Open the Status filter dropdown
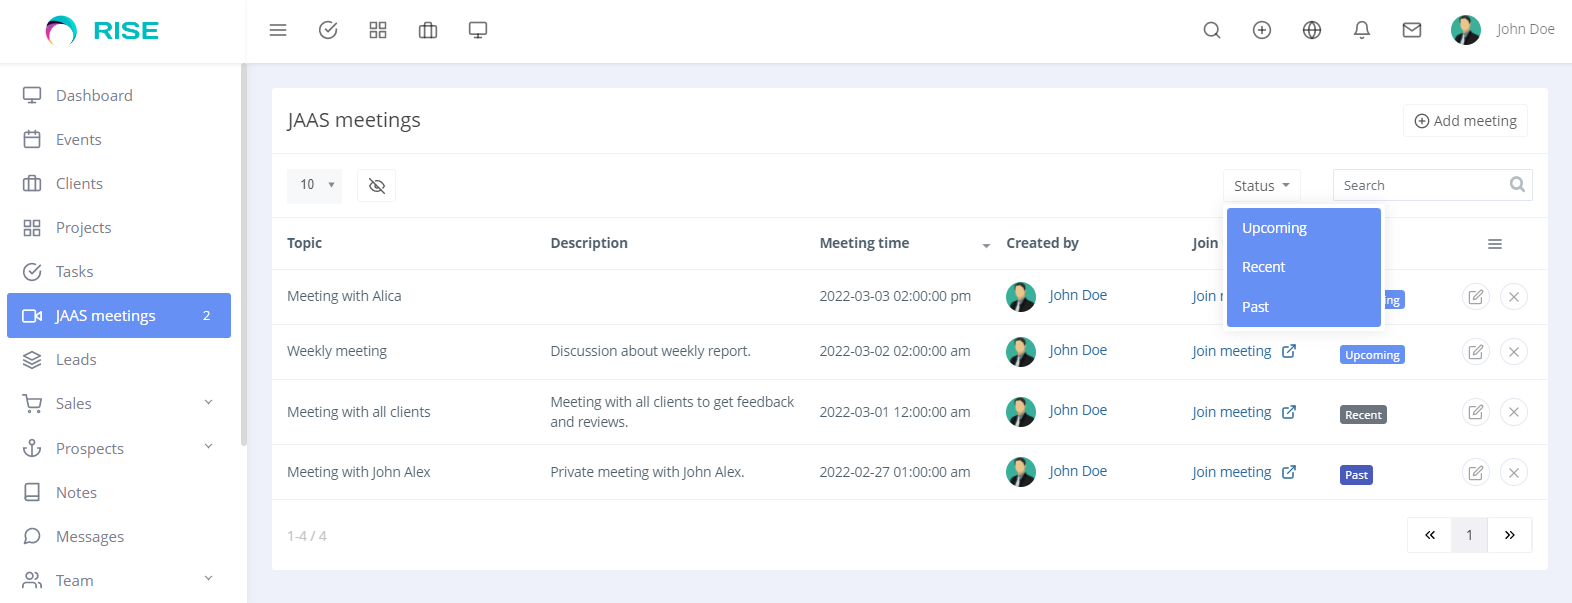The image size is (1572, 603). click(x=1261, y=185)
